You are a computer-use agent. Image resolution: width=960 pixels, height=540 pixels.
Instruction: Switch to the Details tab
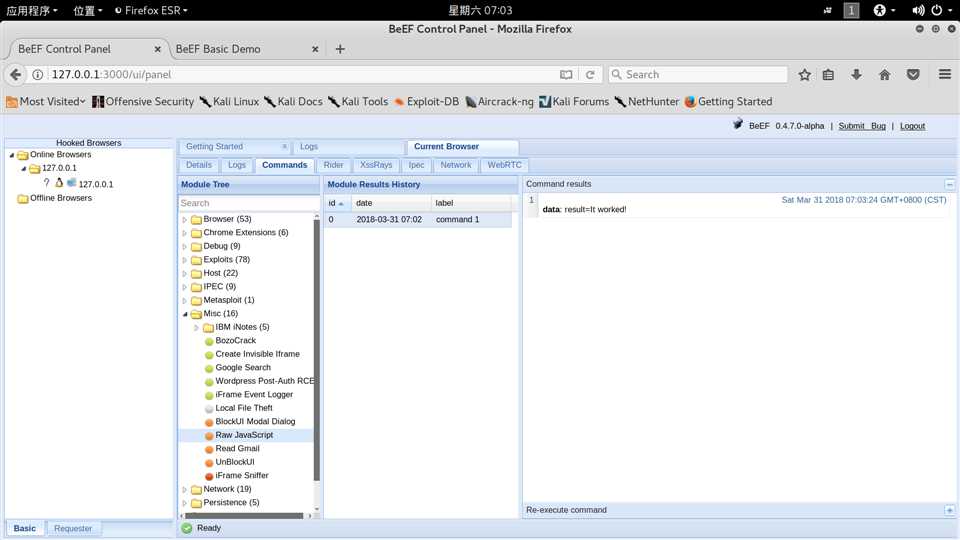point(198,165)
